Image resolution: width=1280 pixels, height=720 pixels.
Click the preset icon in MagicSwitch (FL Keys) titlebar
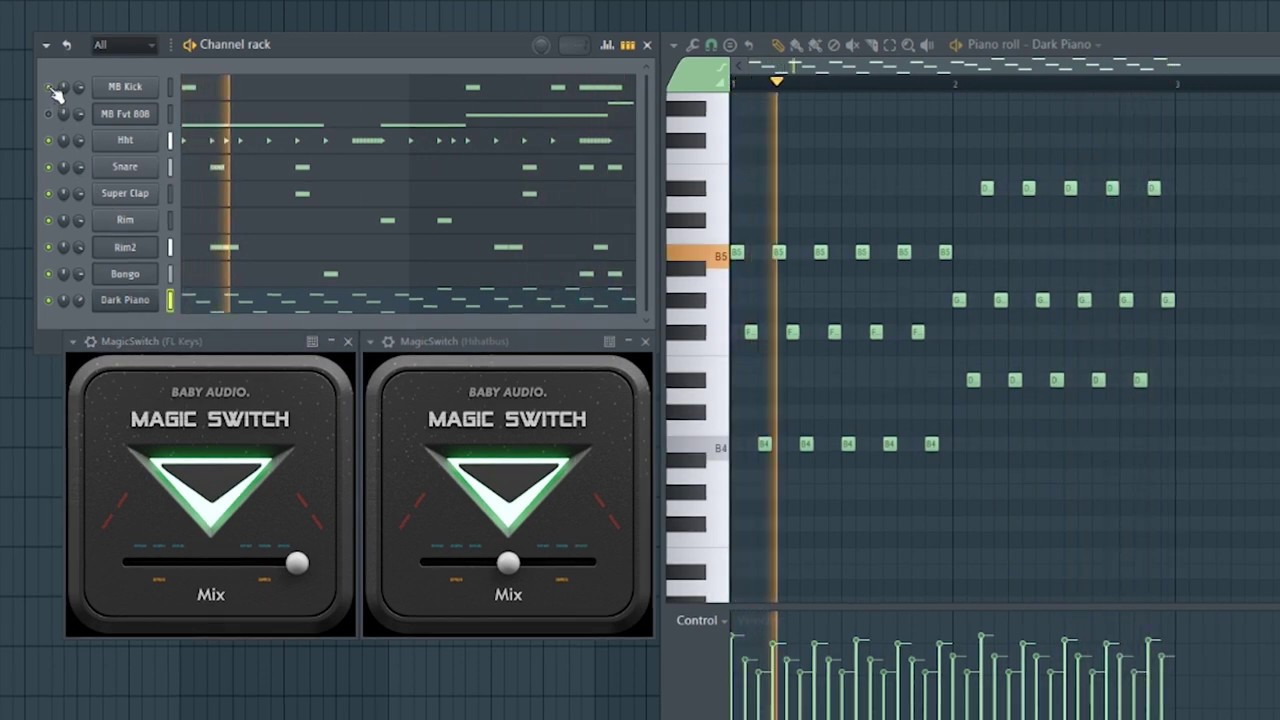(x=312, y=342)
